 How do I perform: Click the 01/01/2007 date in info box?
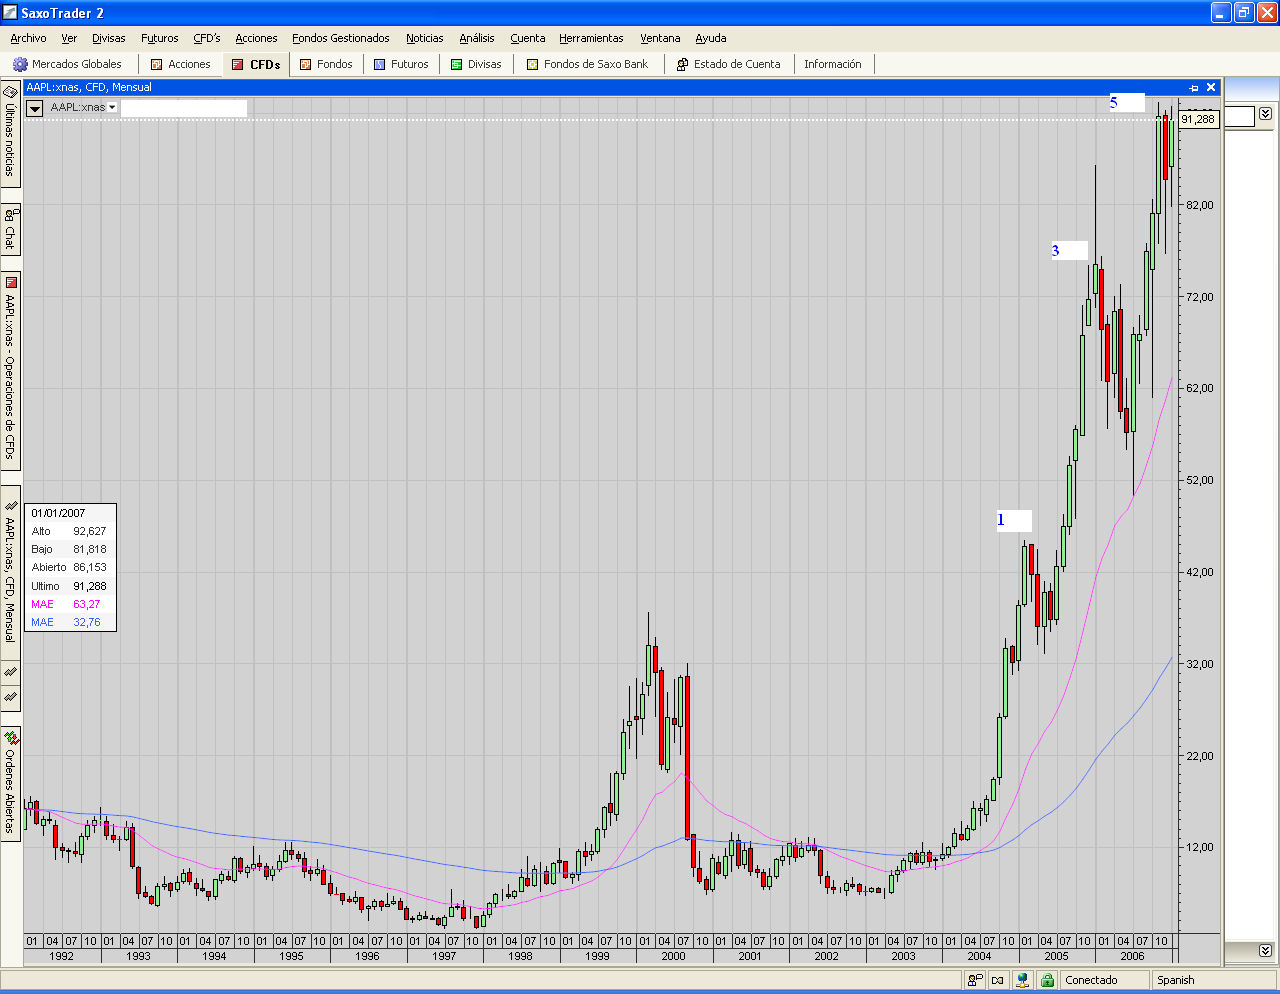(58, 513)
